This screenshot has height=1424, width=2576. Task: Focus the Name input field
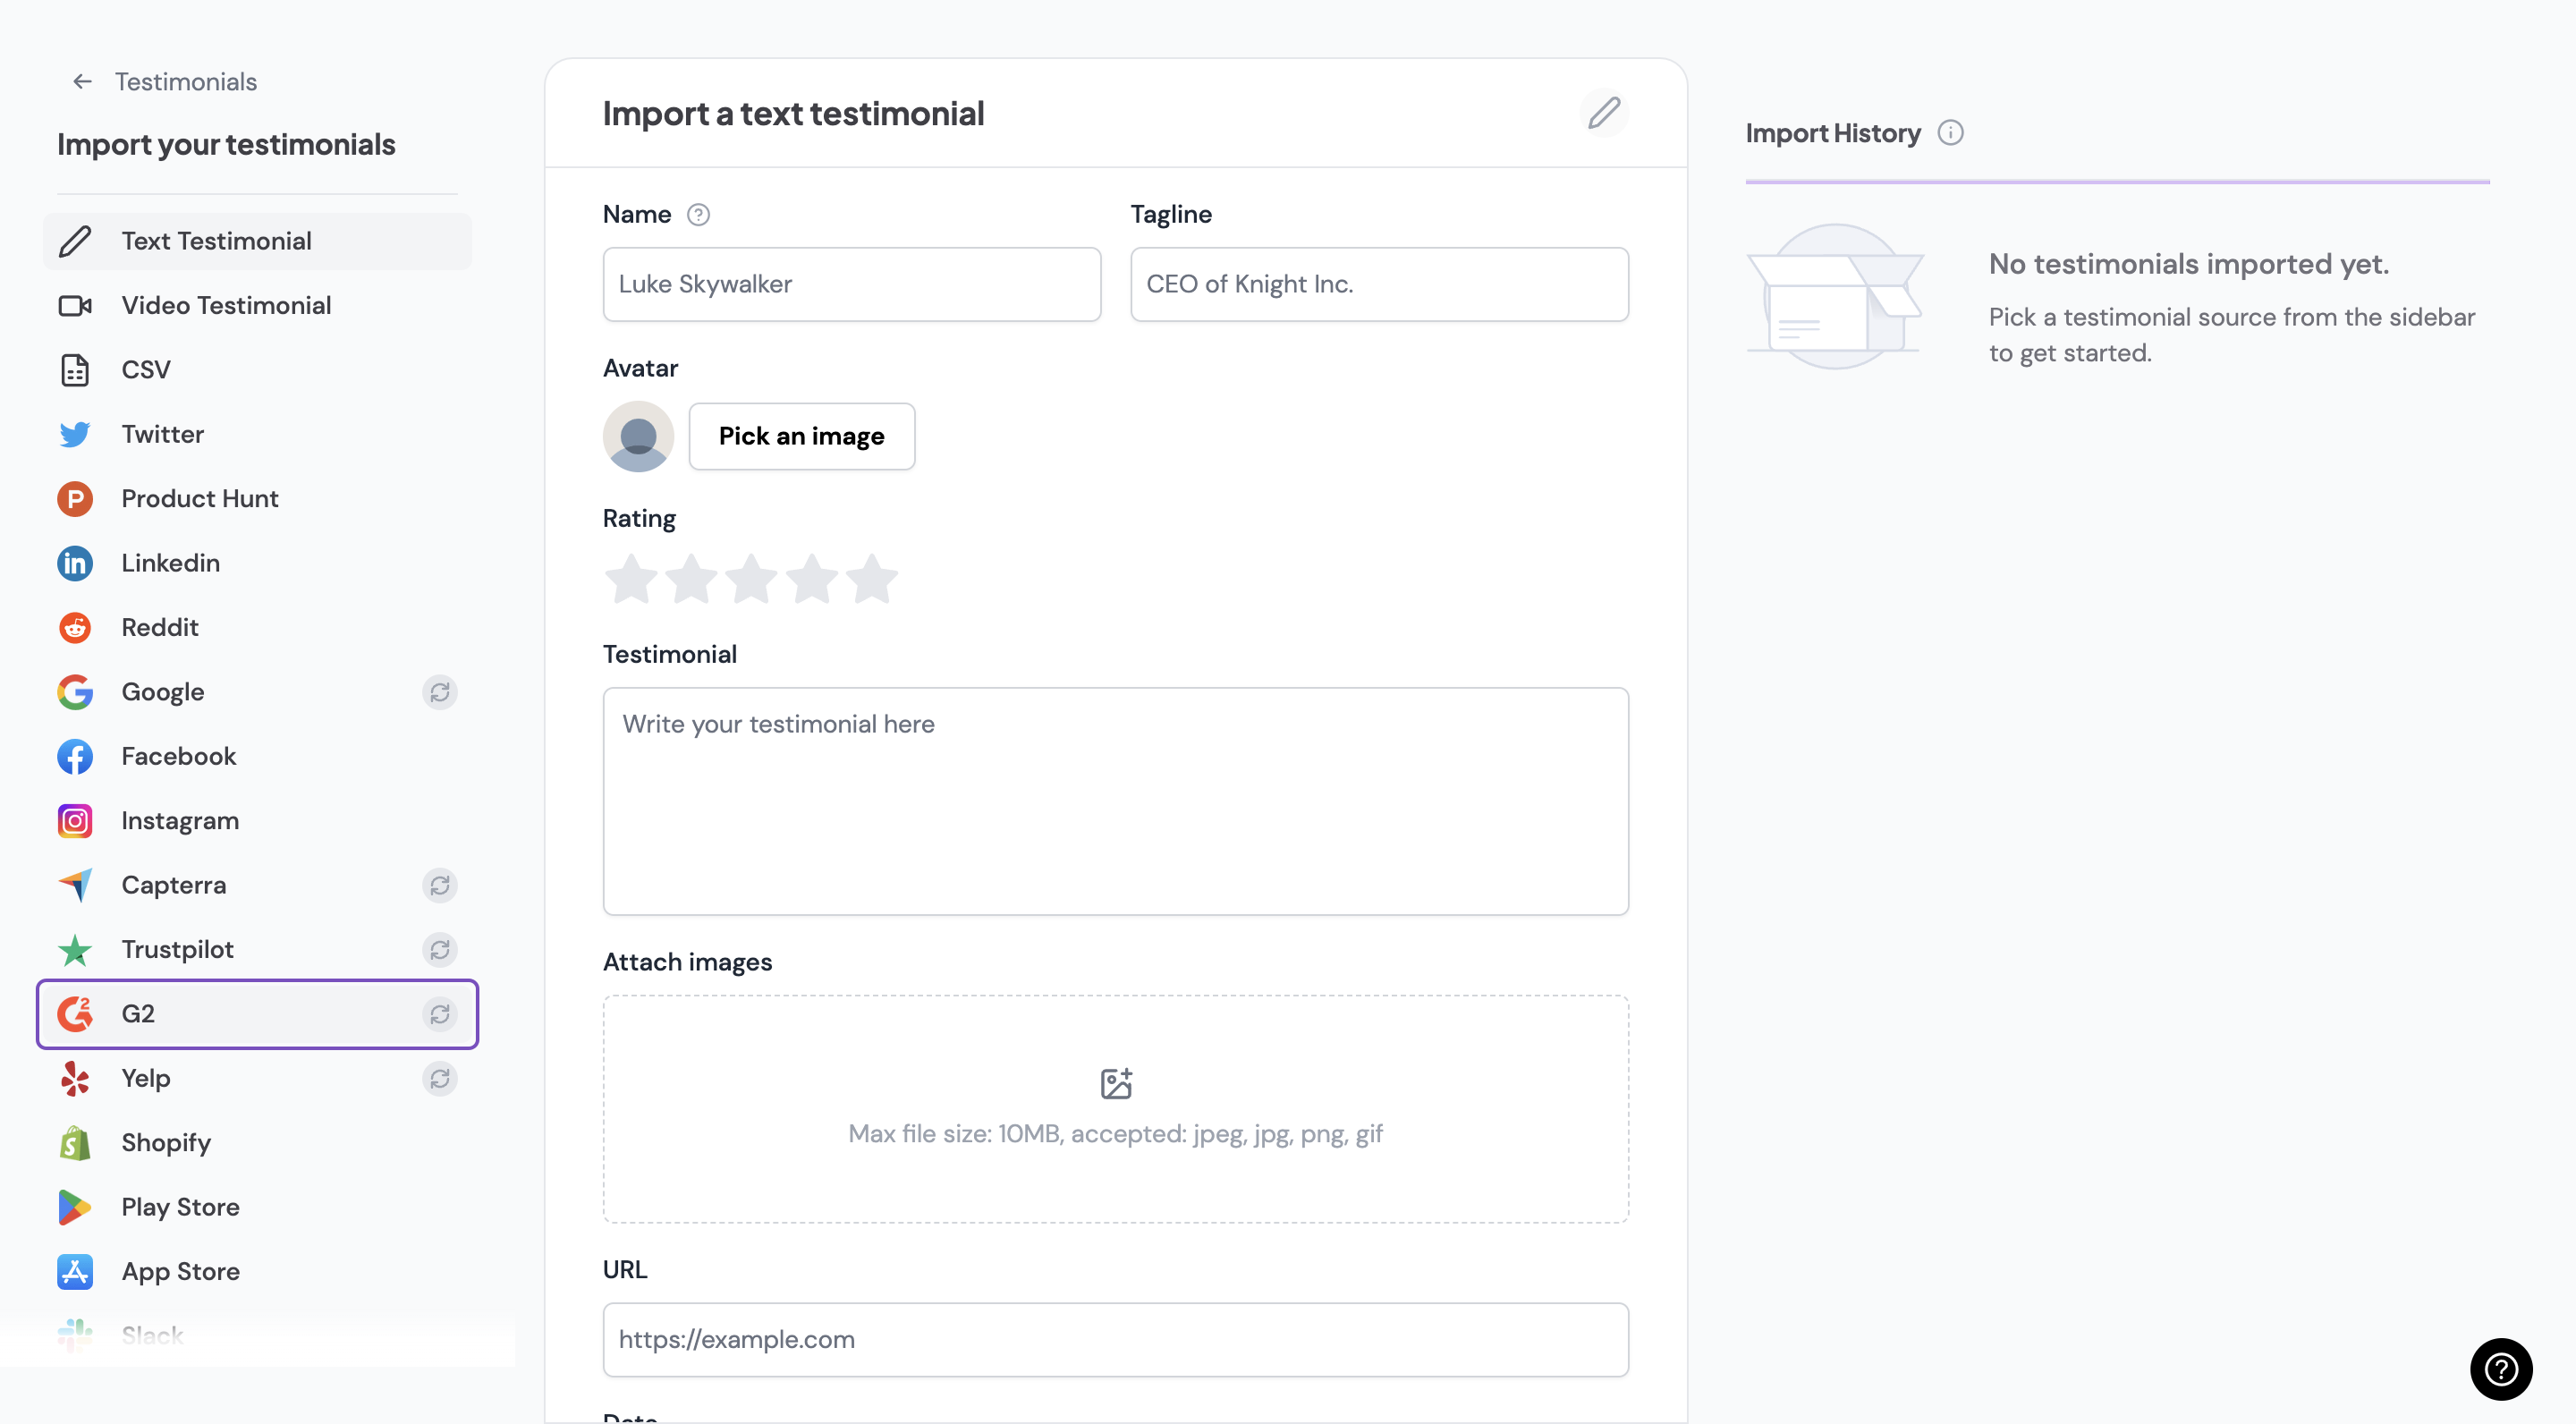[852, 284]
